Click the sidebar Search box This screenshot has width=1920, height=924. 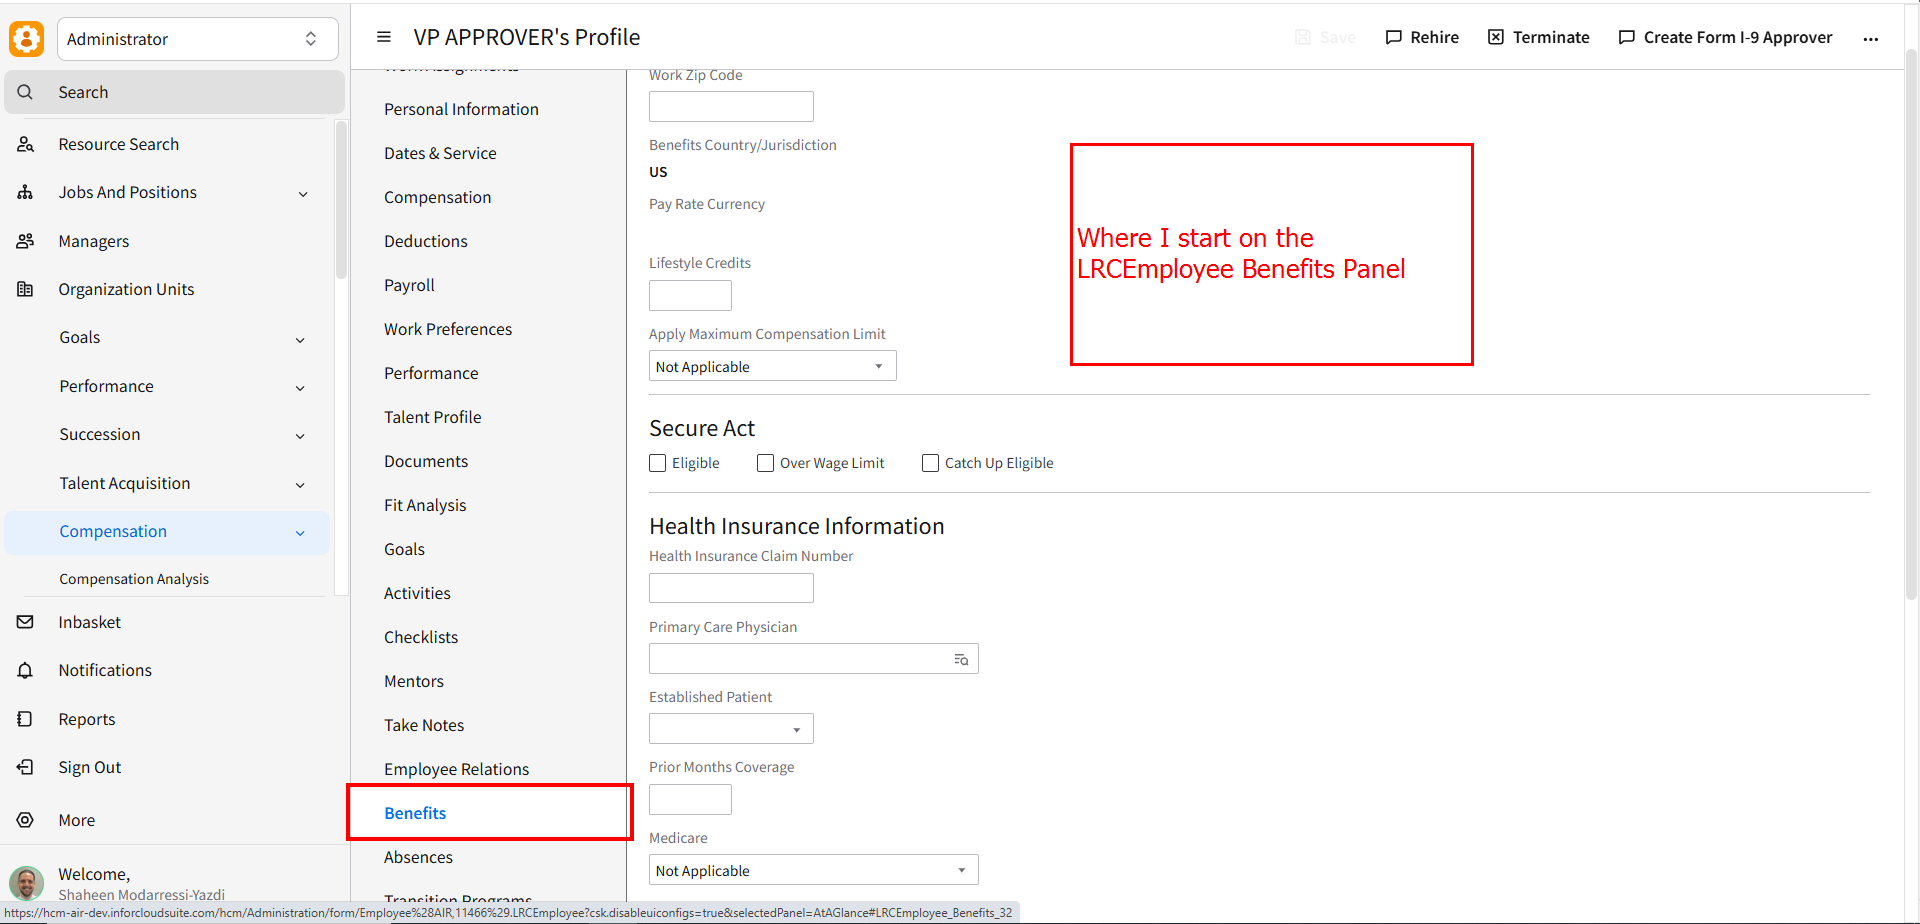(175, 92)
